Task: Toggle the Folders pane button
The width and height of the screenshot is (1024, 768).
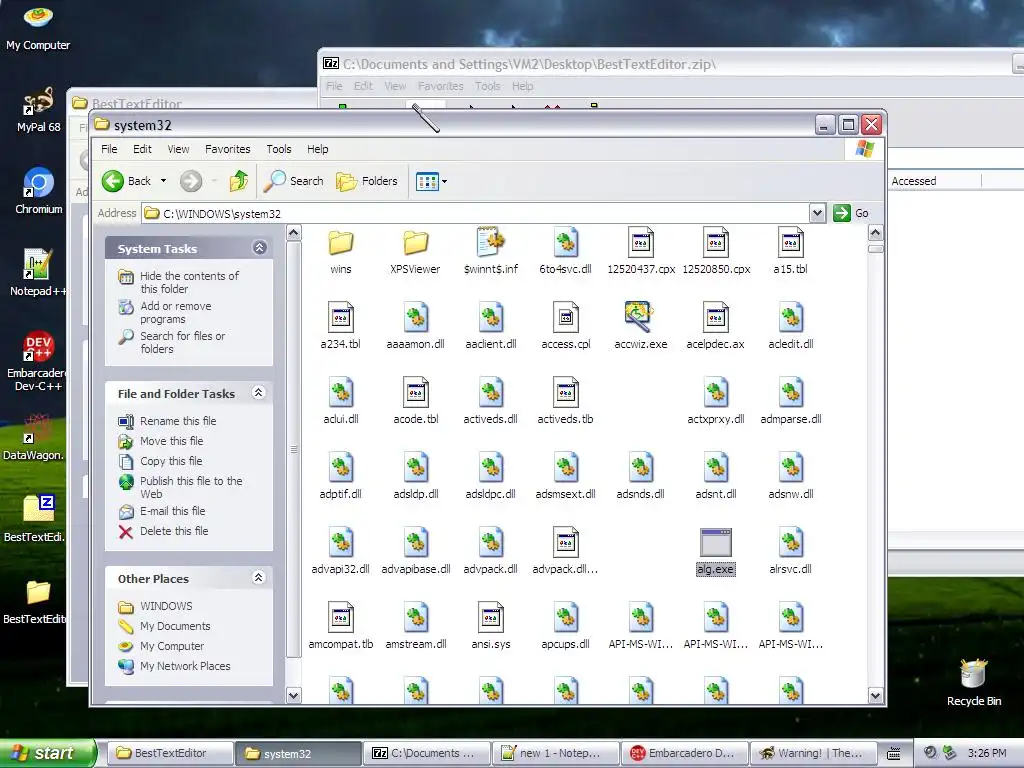Action: pos(366,181)
